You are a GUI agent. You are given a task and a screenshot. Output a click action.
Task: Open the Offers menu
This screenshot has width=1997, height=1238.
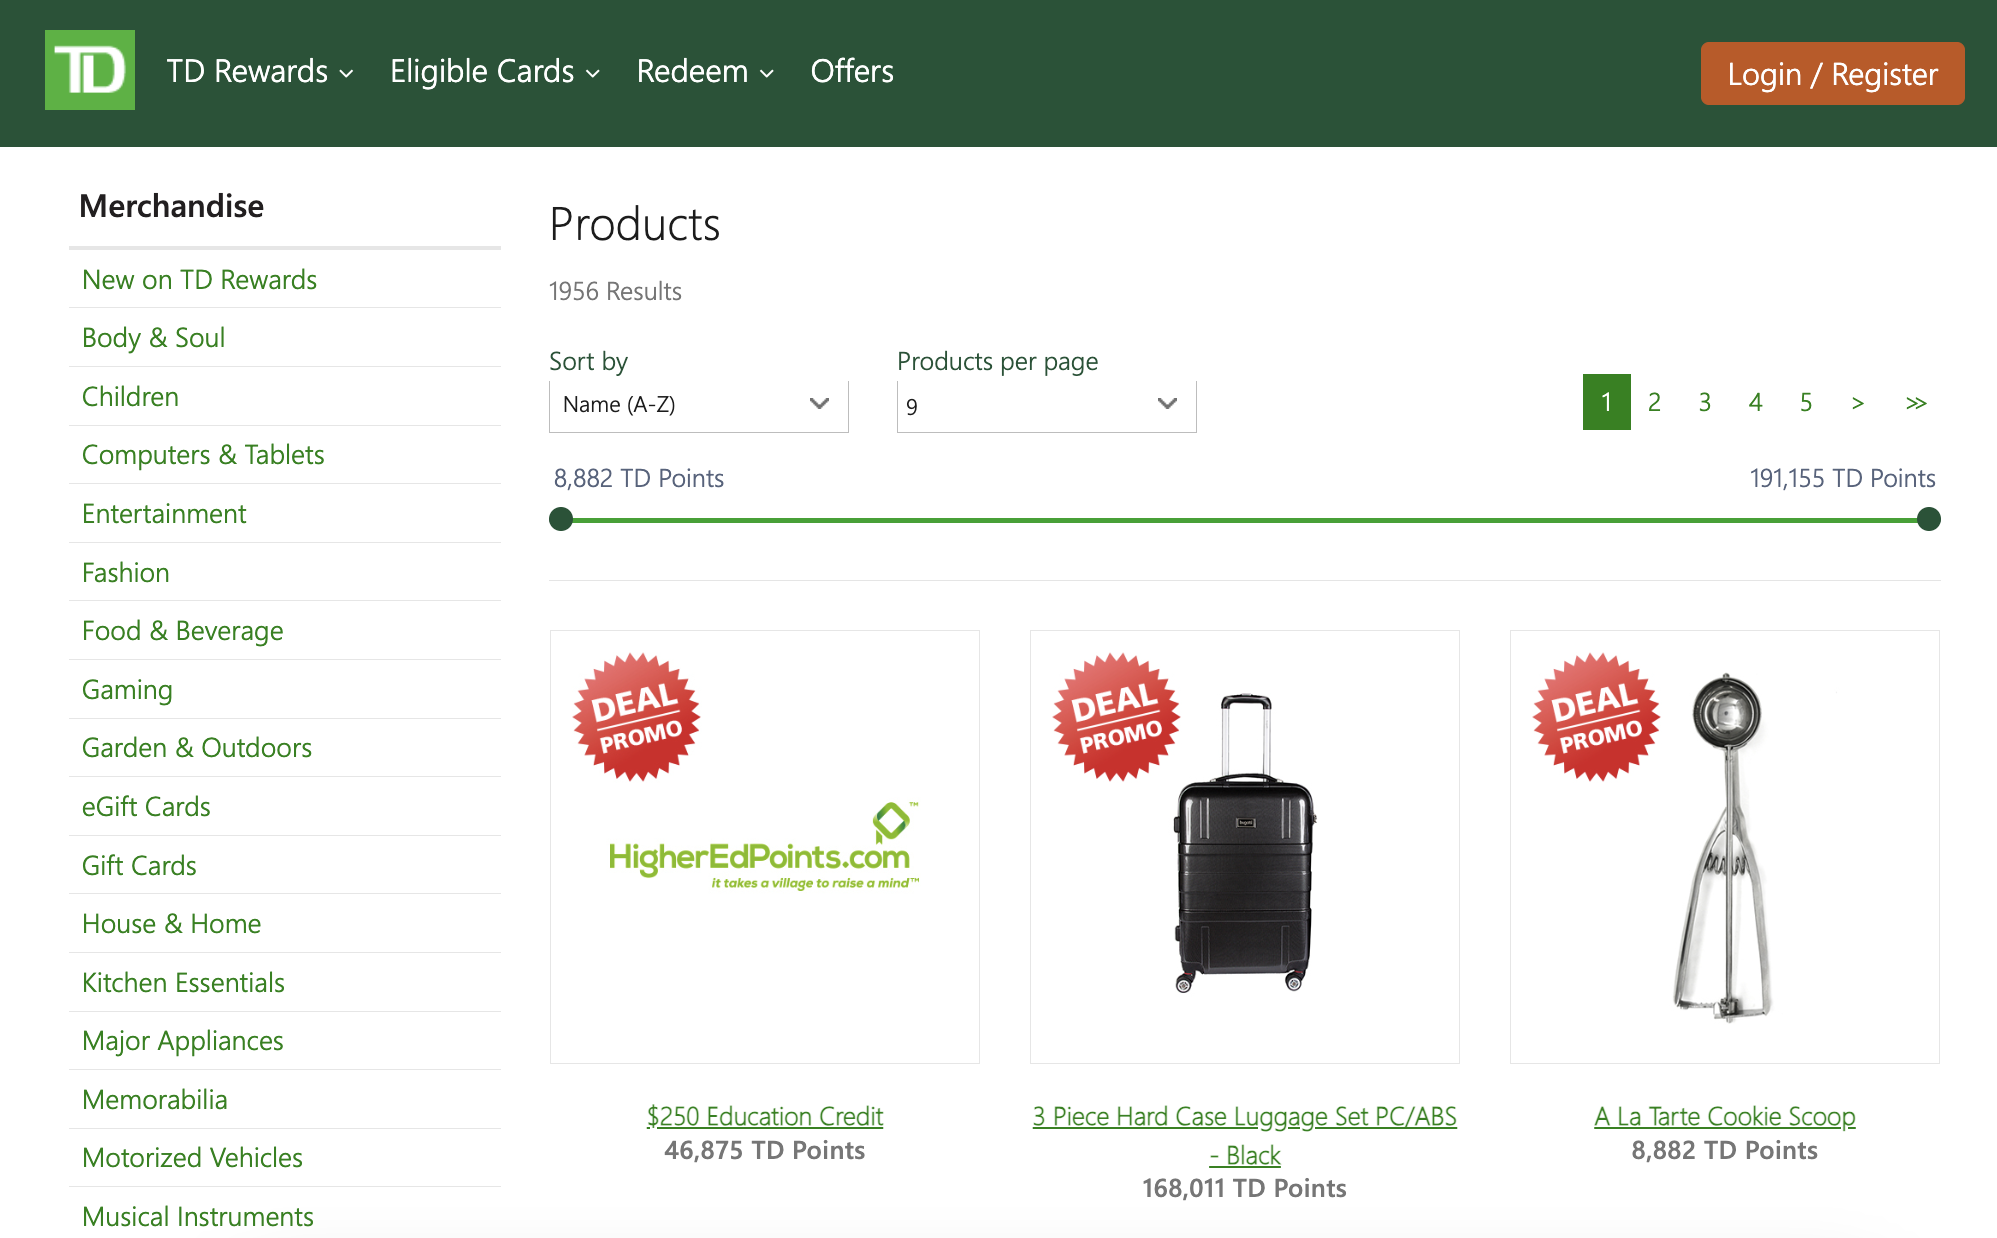pos(852,71)
